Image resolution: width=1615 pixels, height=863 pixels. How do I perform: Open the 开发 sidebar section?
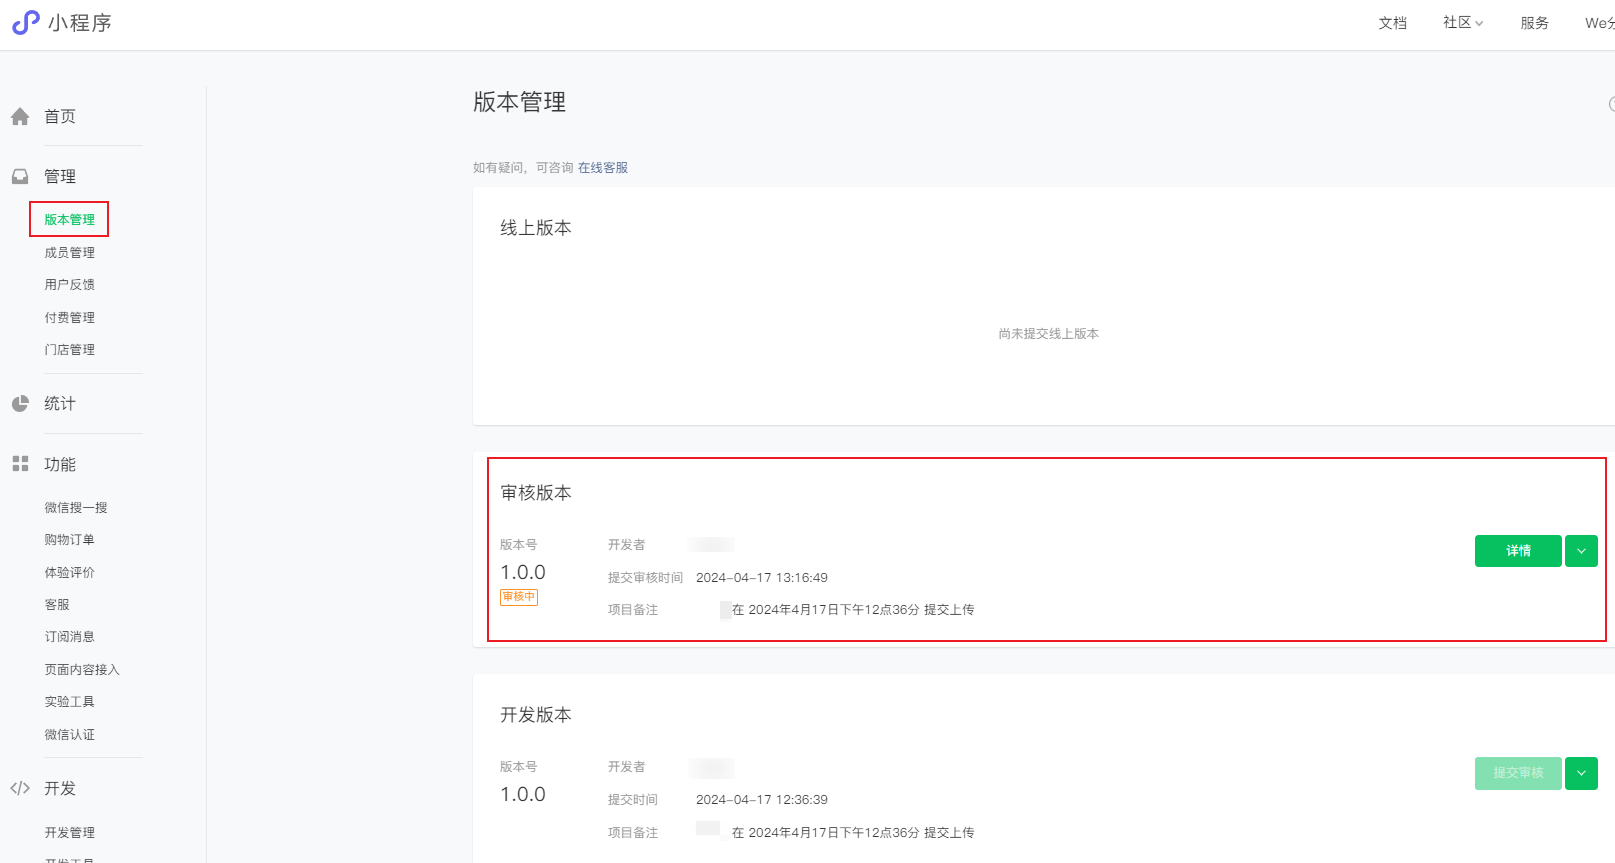(60, 788)
